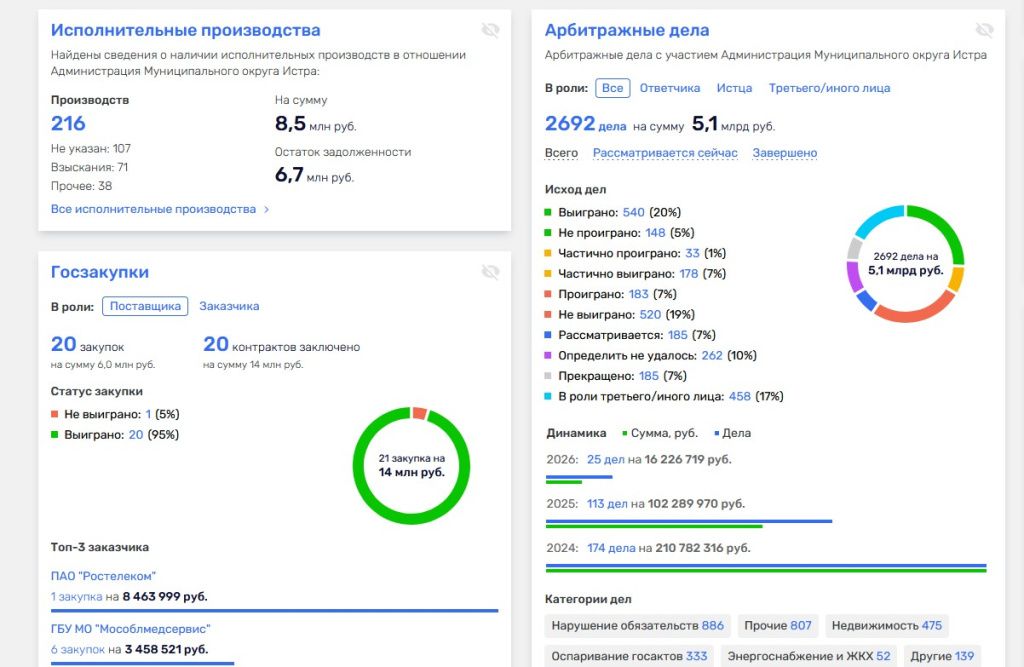Select the Недвижимость 475 category chip
The image size is (1024, 667).
(886, 625)
